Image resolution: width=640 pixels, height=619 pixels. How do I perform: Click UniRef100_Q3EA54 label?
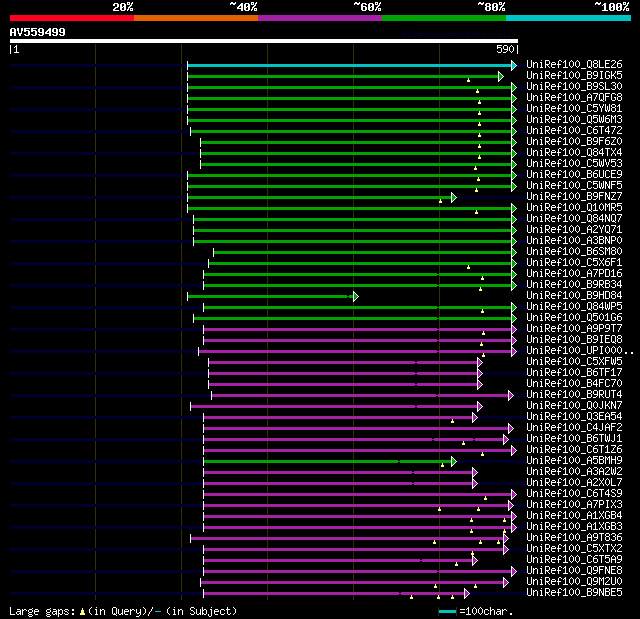574,417
